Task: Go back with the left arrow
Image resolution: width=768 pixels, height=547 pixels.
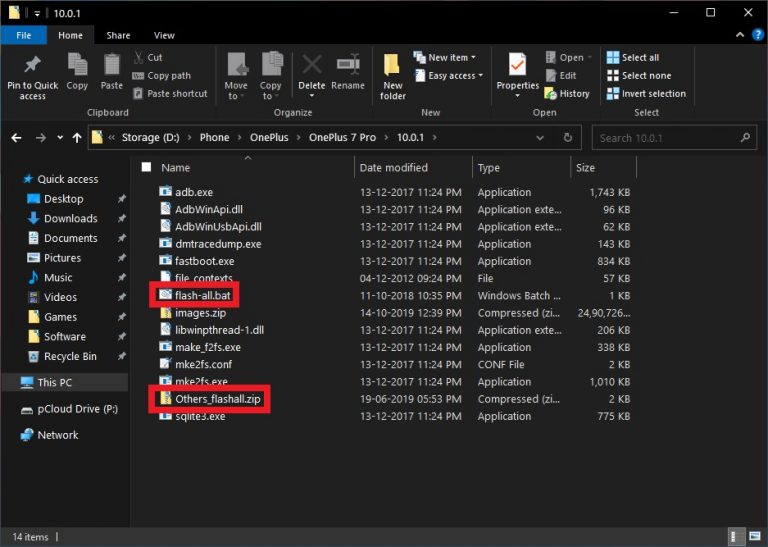Action: 16,138
